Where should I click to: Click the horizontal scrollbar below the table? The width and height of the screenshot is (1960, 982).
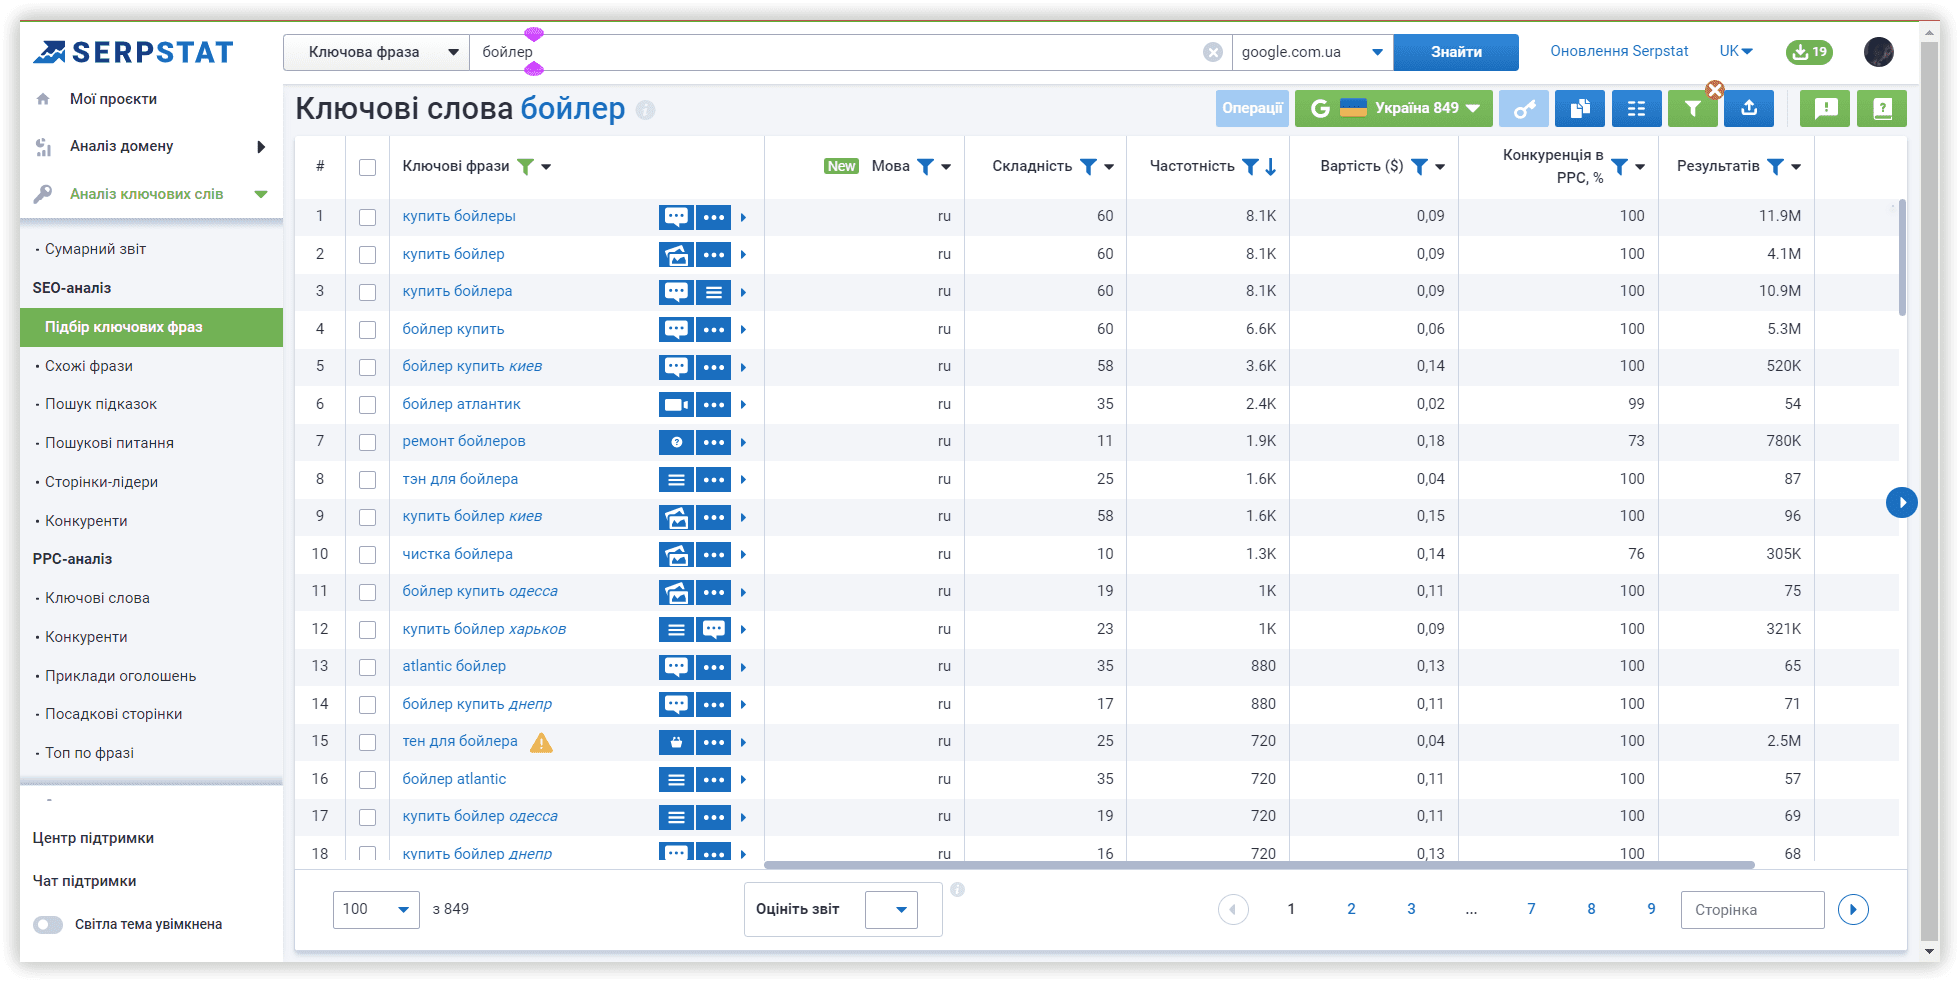coord(1259,865)
